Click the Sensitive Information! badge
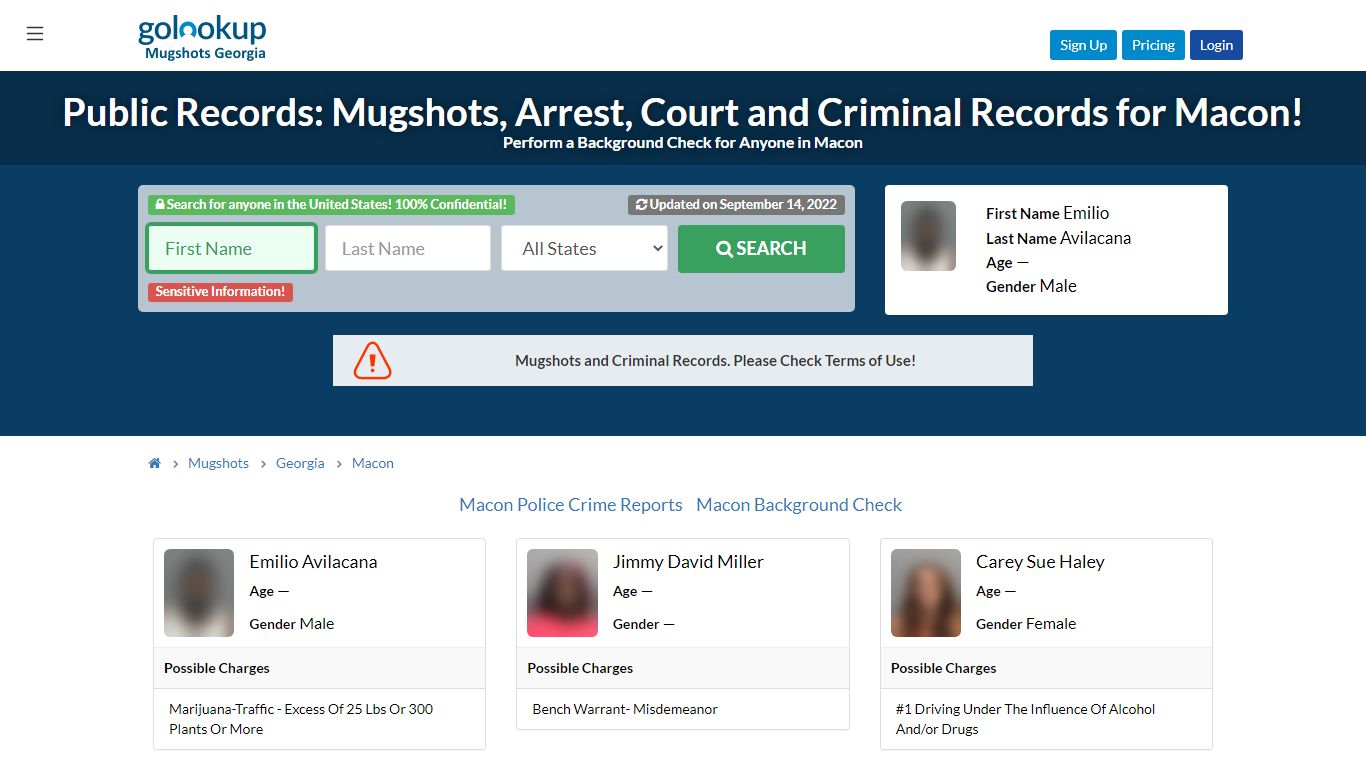Viewport: 1366px width, 768px height. 220,292
